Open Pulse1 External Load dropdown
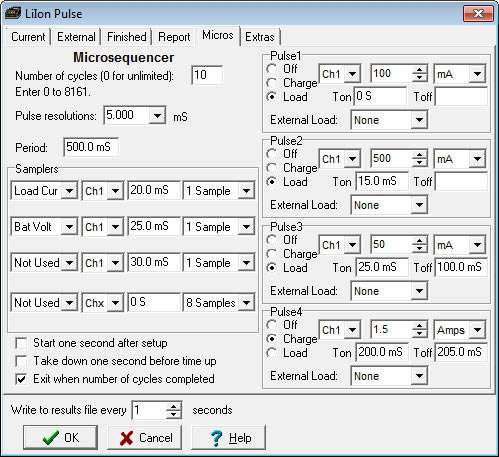This screenshot has height=457, width=499. click(x=419, y=120)
